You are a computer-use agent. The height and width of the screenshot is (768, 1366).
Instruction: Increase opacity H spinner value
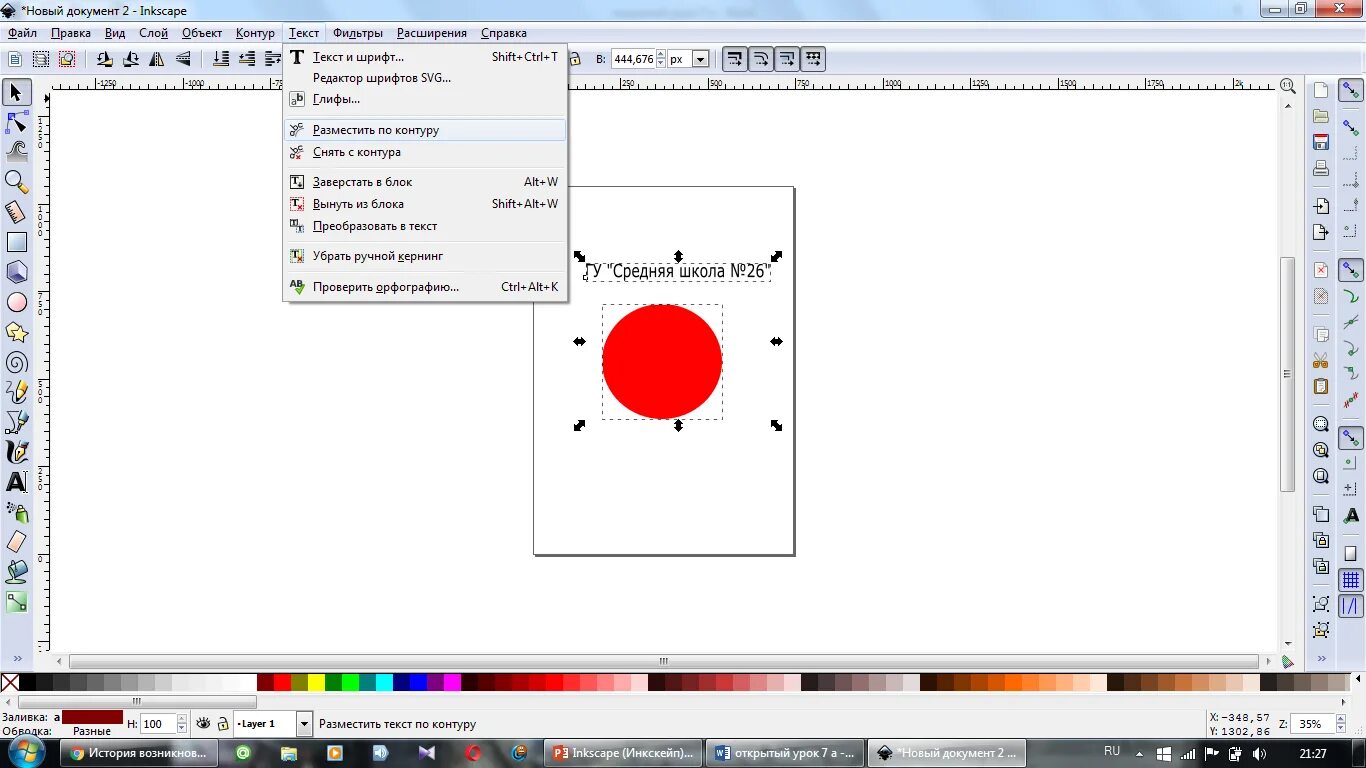tap(181, 718)
